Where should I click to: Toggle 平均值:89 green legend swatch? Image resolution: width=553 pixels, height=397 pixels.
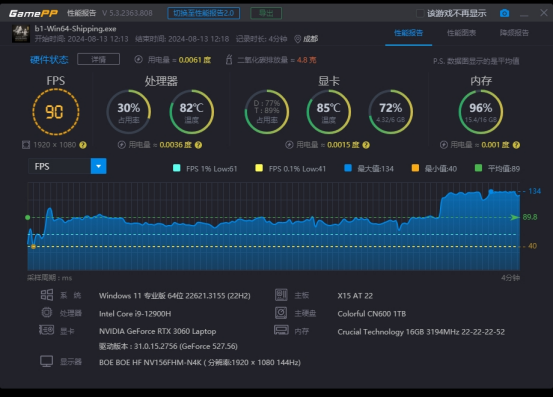click(x=479, y=168)
